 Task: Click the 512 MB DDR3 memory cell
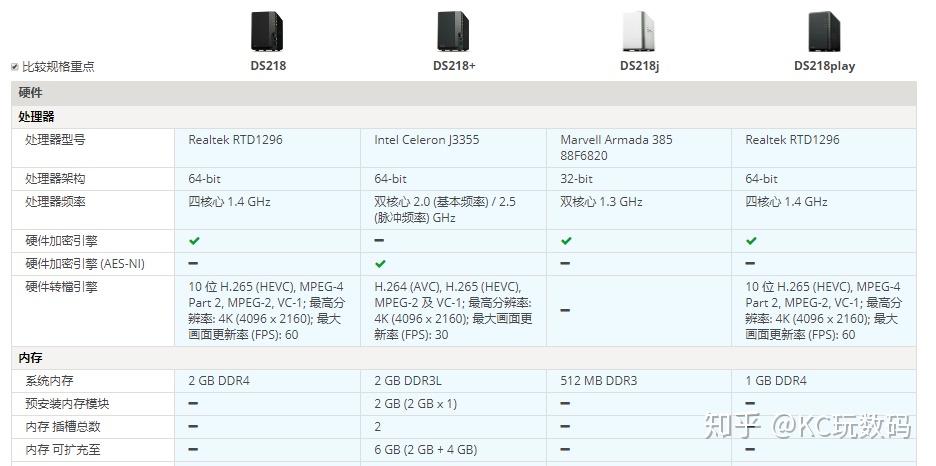pos(639,381)
